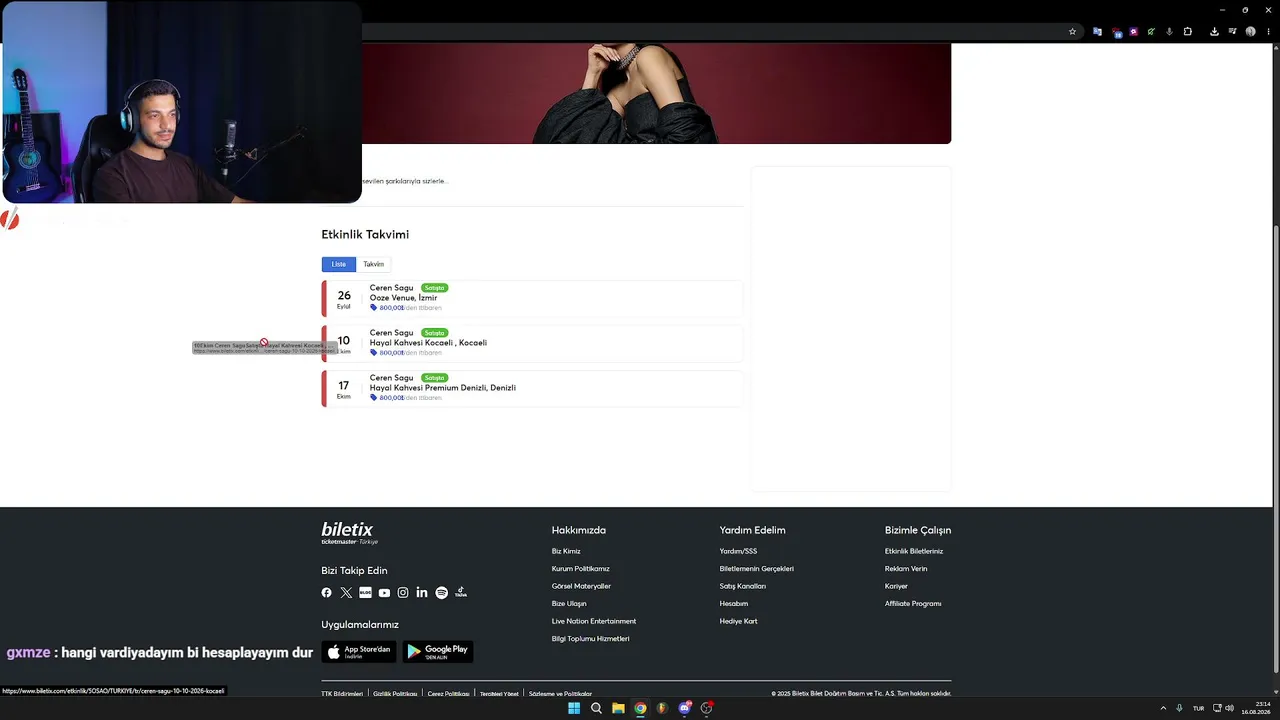
Task: Open Biletix LinkedIn icon
Action: click(422, 593)
